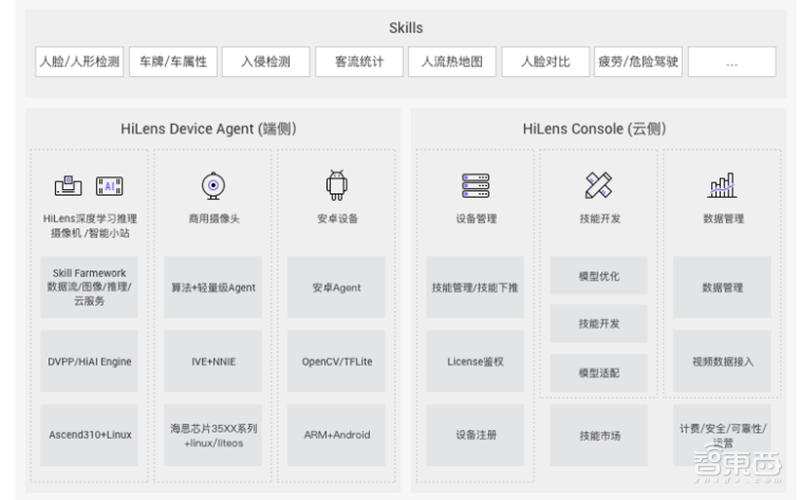Click the Android robot icon
The width and height of the screenshot is (800, 500).
pos(336,185)
